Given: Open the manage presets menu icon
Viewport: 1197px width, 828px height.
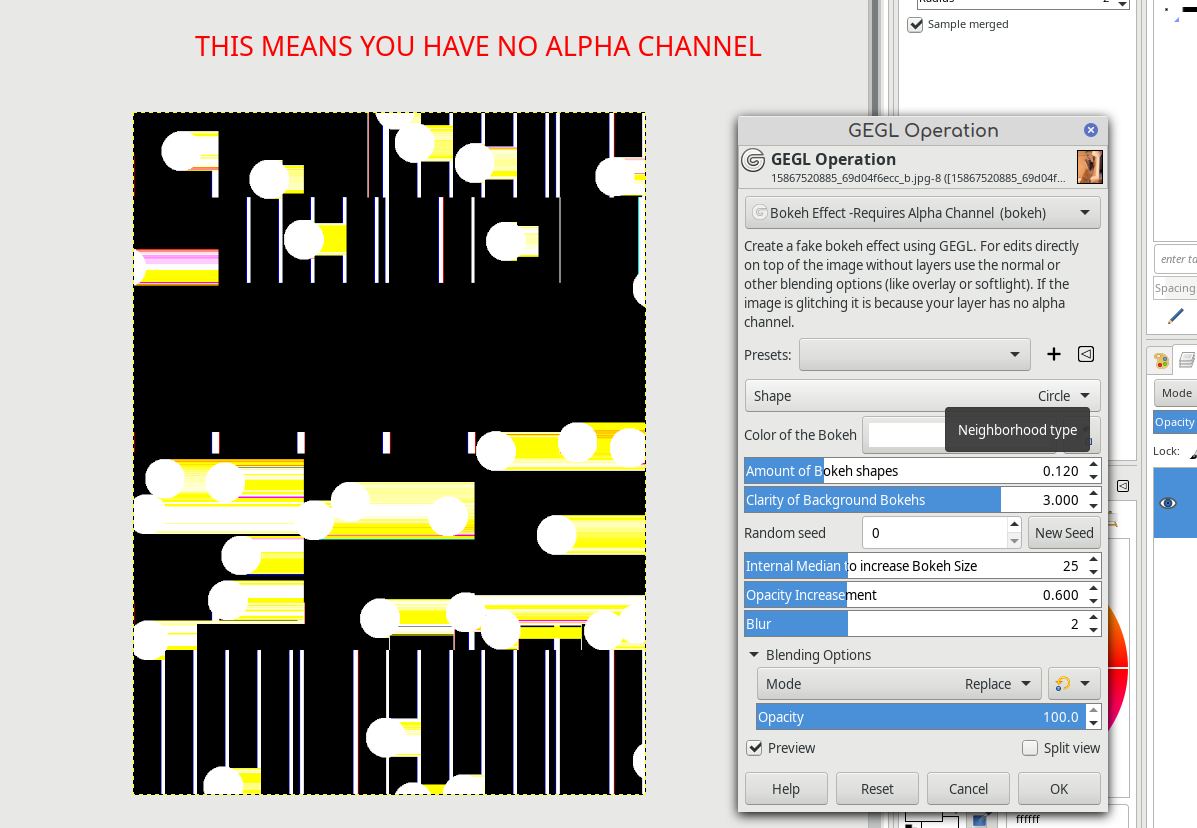Looking at the screenshot, I should pyautogui.click(x=1086, y=354).
